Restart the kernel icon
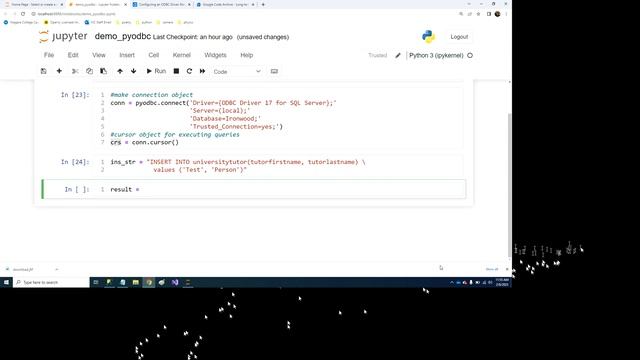 point(189,71)
